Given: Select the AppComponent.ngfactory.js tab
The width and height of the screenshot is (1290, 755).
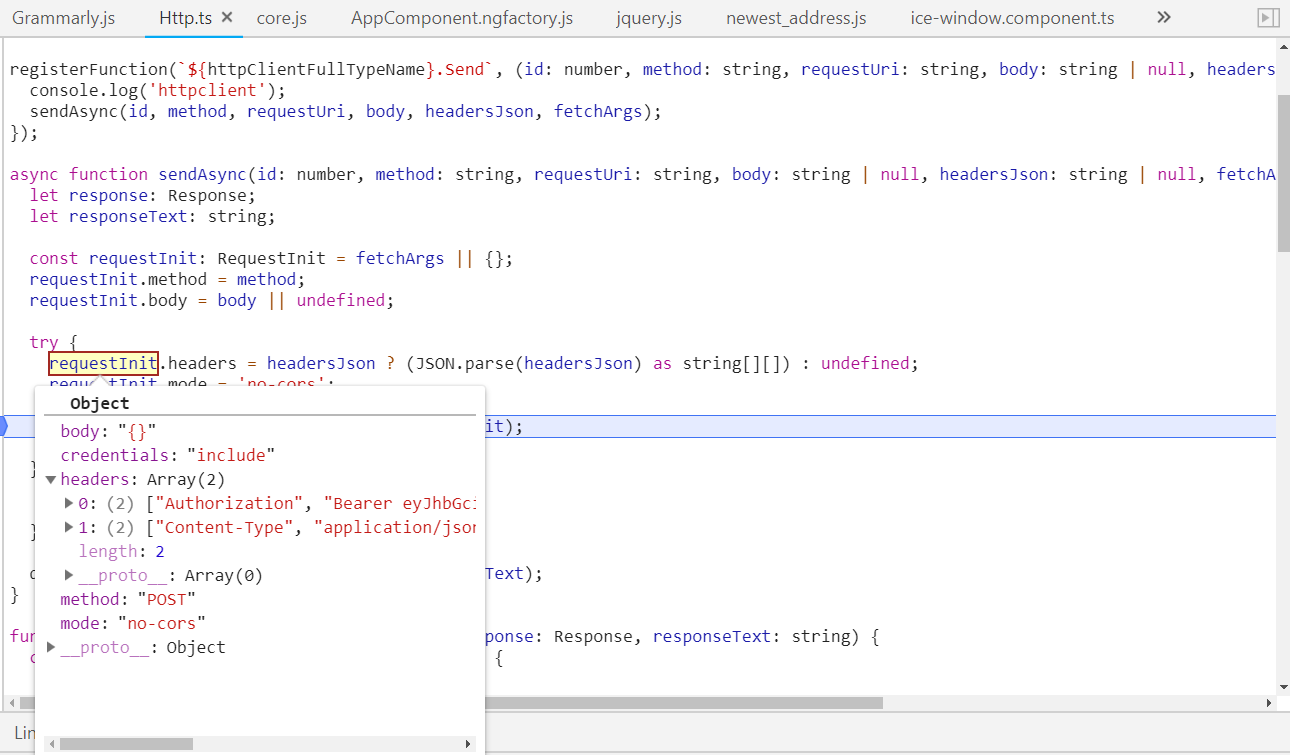Looking at the screenshot, I should 461,17.
